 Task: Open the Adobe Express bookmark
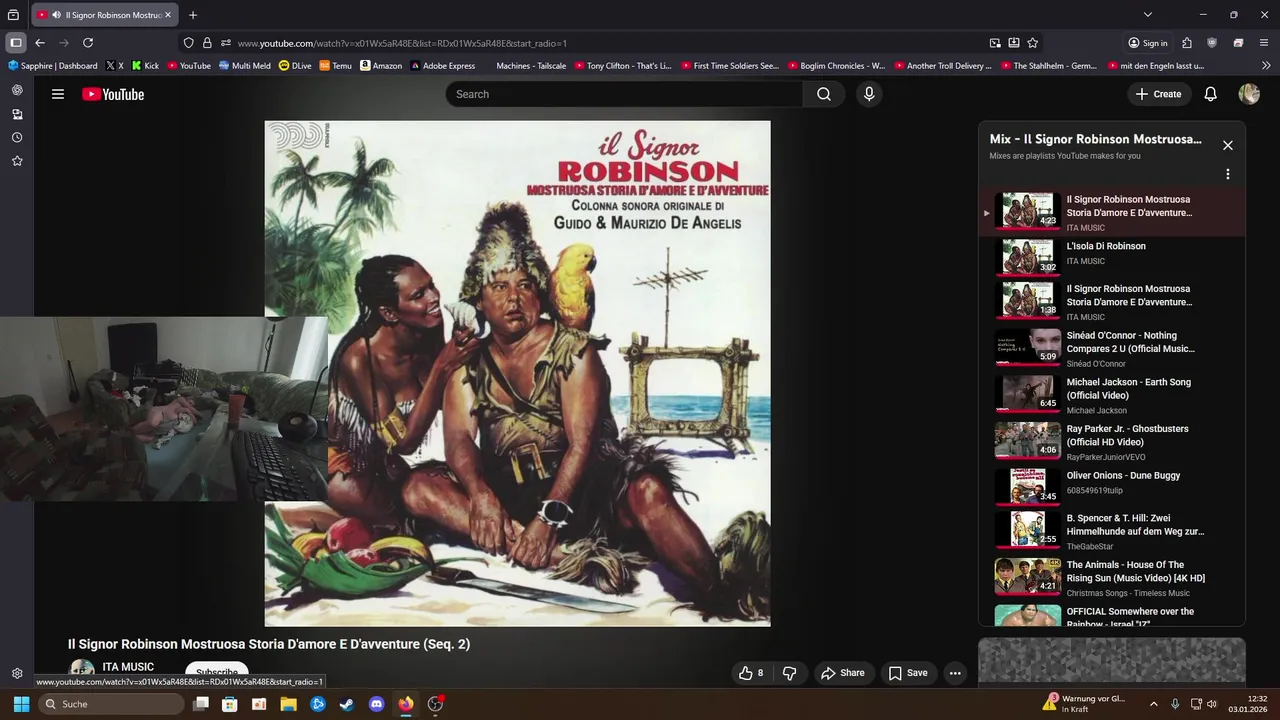click(x=442, y=66)
